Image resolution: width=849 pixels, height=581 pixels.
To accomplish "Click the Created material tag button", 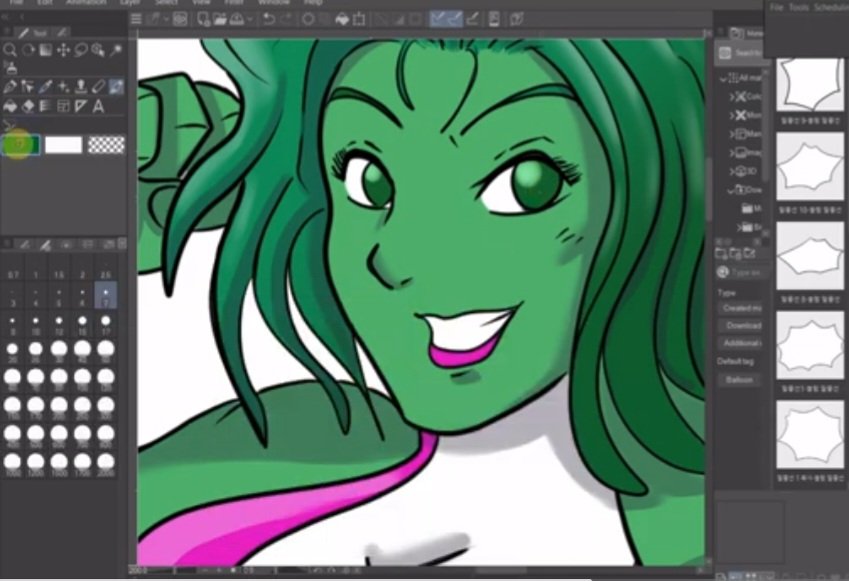I will tap(742, 308).
